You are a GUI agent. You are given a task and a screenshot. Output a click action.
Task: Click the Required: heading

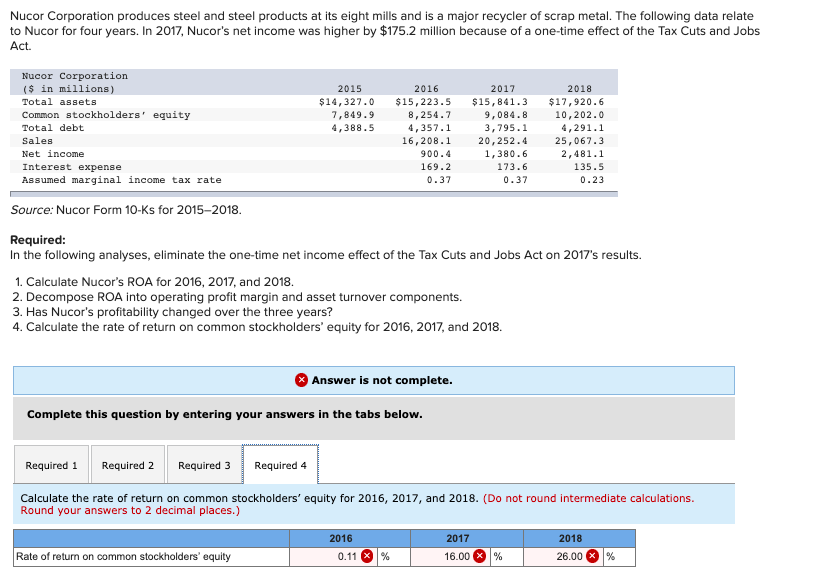click(38, 240)
